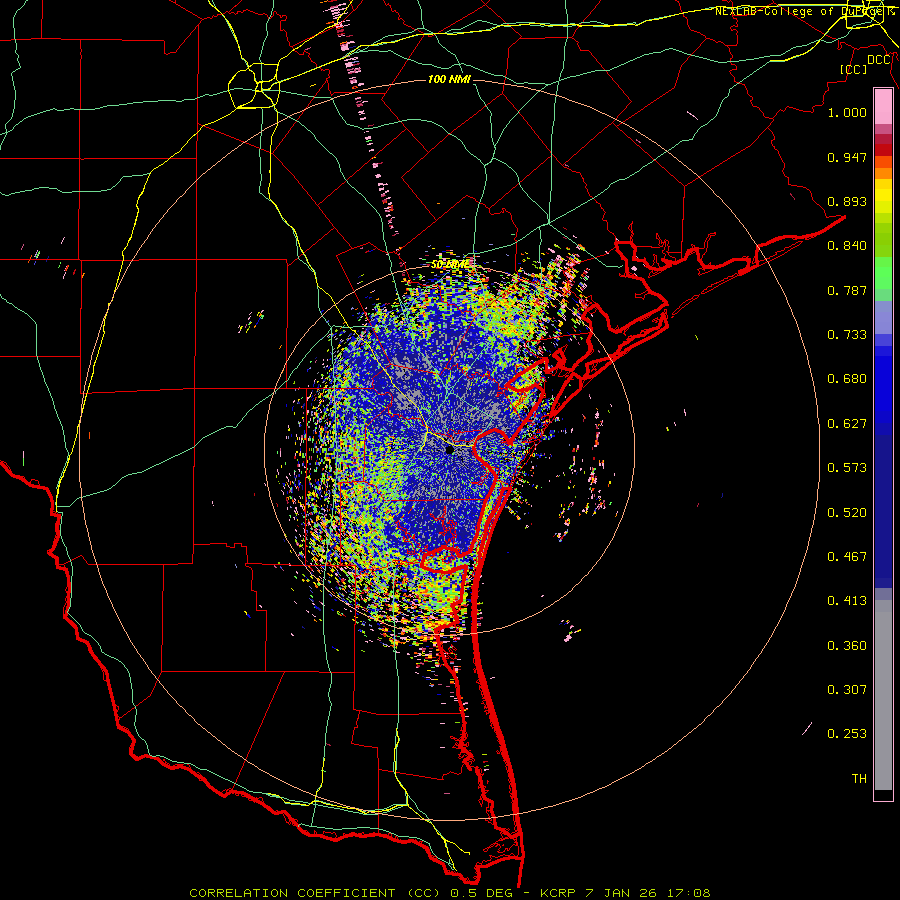The width and height of the screenshot is (900, 900).
Task: Click the yellow highway loop around San Antonio
Action: coord(254,86)
